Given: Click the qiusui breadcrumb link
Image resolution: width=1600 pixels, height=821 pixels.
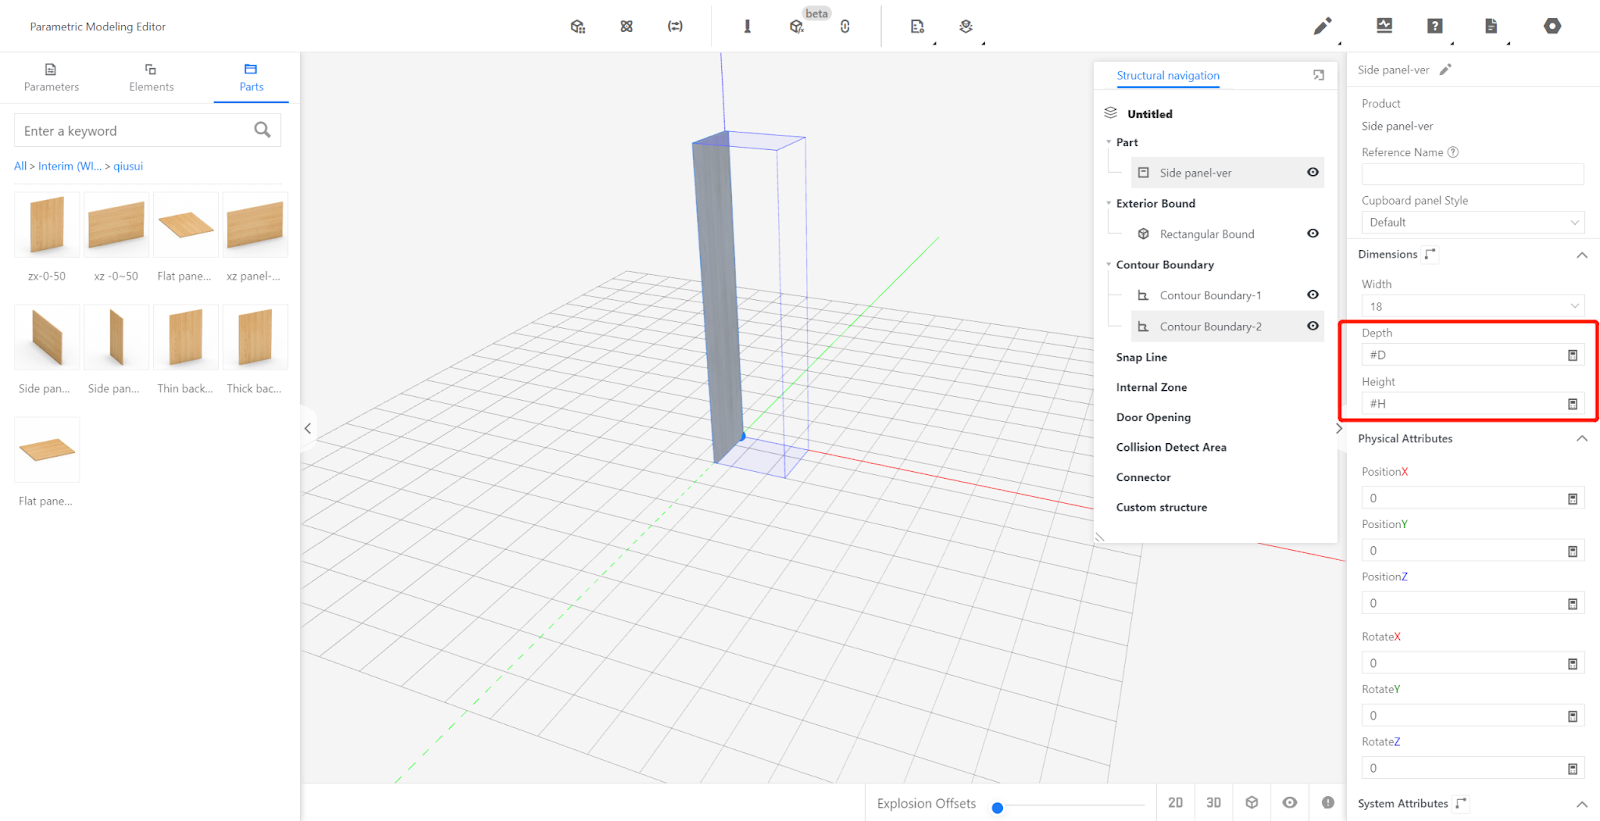Looking at the screenshot, I should tap(128, 166).
